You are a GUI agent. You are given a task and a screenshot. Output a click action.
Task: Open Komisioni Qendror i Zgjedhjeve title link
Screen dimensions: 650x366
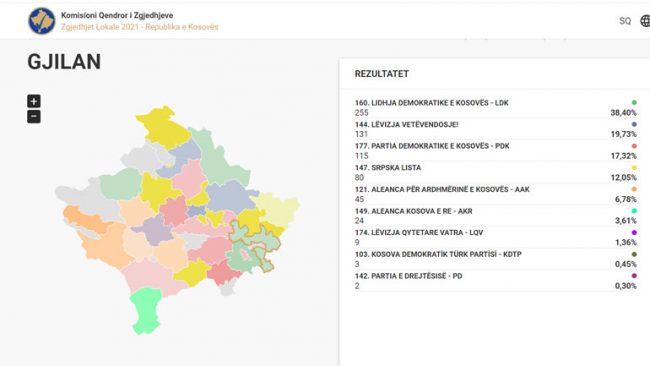coord(117,15)
